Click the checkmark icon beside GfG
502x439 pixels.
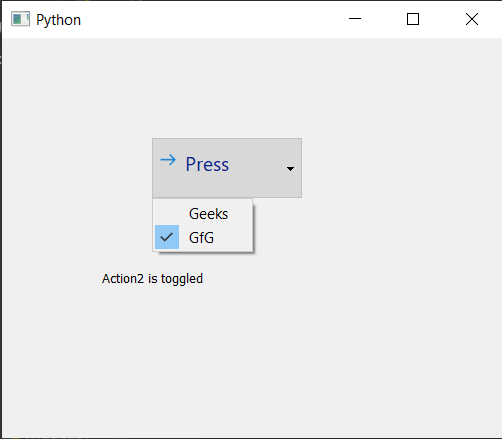pos(167,237)
